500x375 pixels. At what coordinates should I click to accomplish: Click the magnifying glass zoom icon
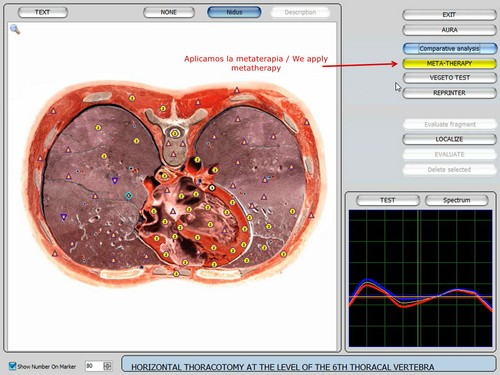pyautogui.click(x=15, y=29)
